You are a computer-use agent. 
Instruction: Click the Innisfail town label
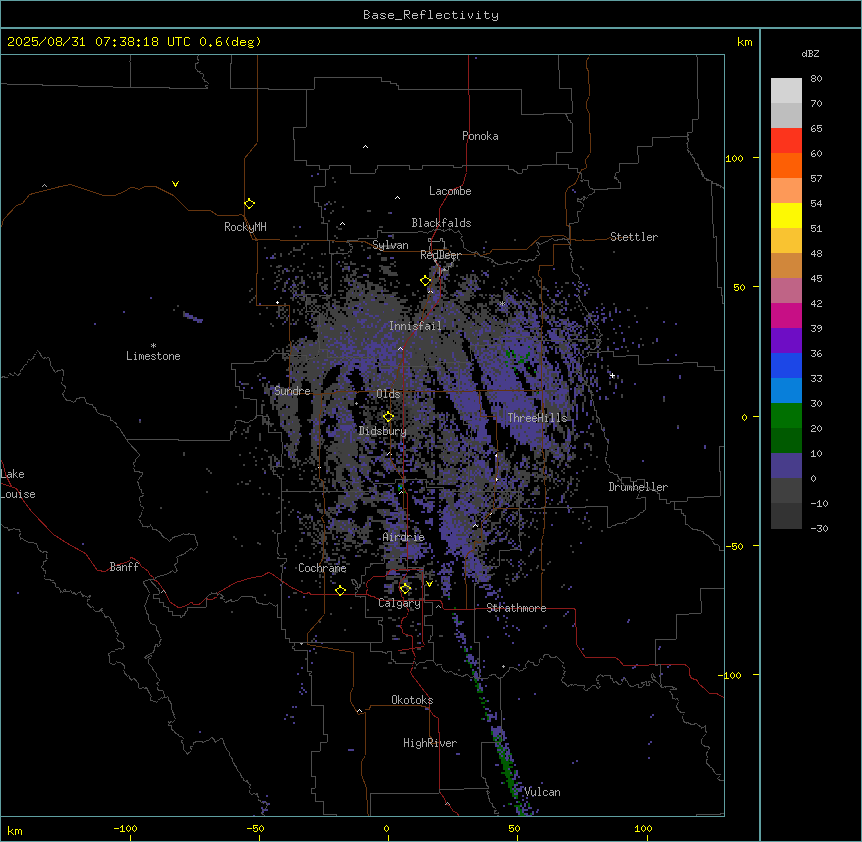415,326
